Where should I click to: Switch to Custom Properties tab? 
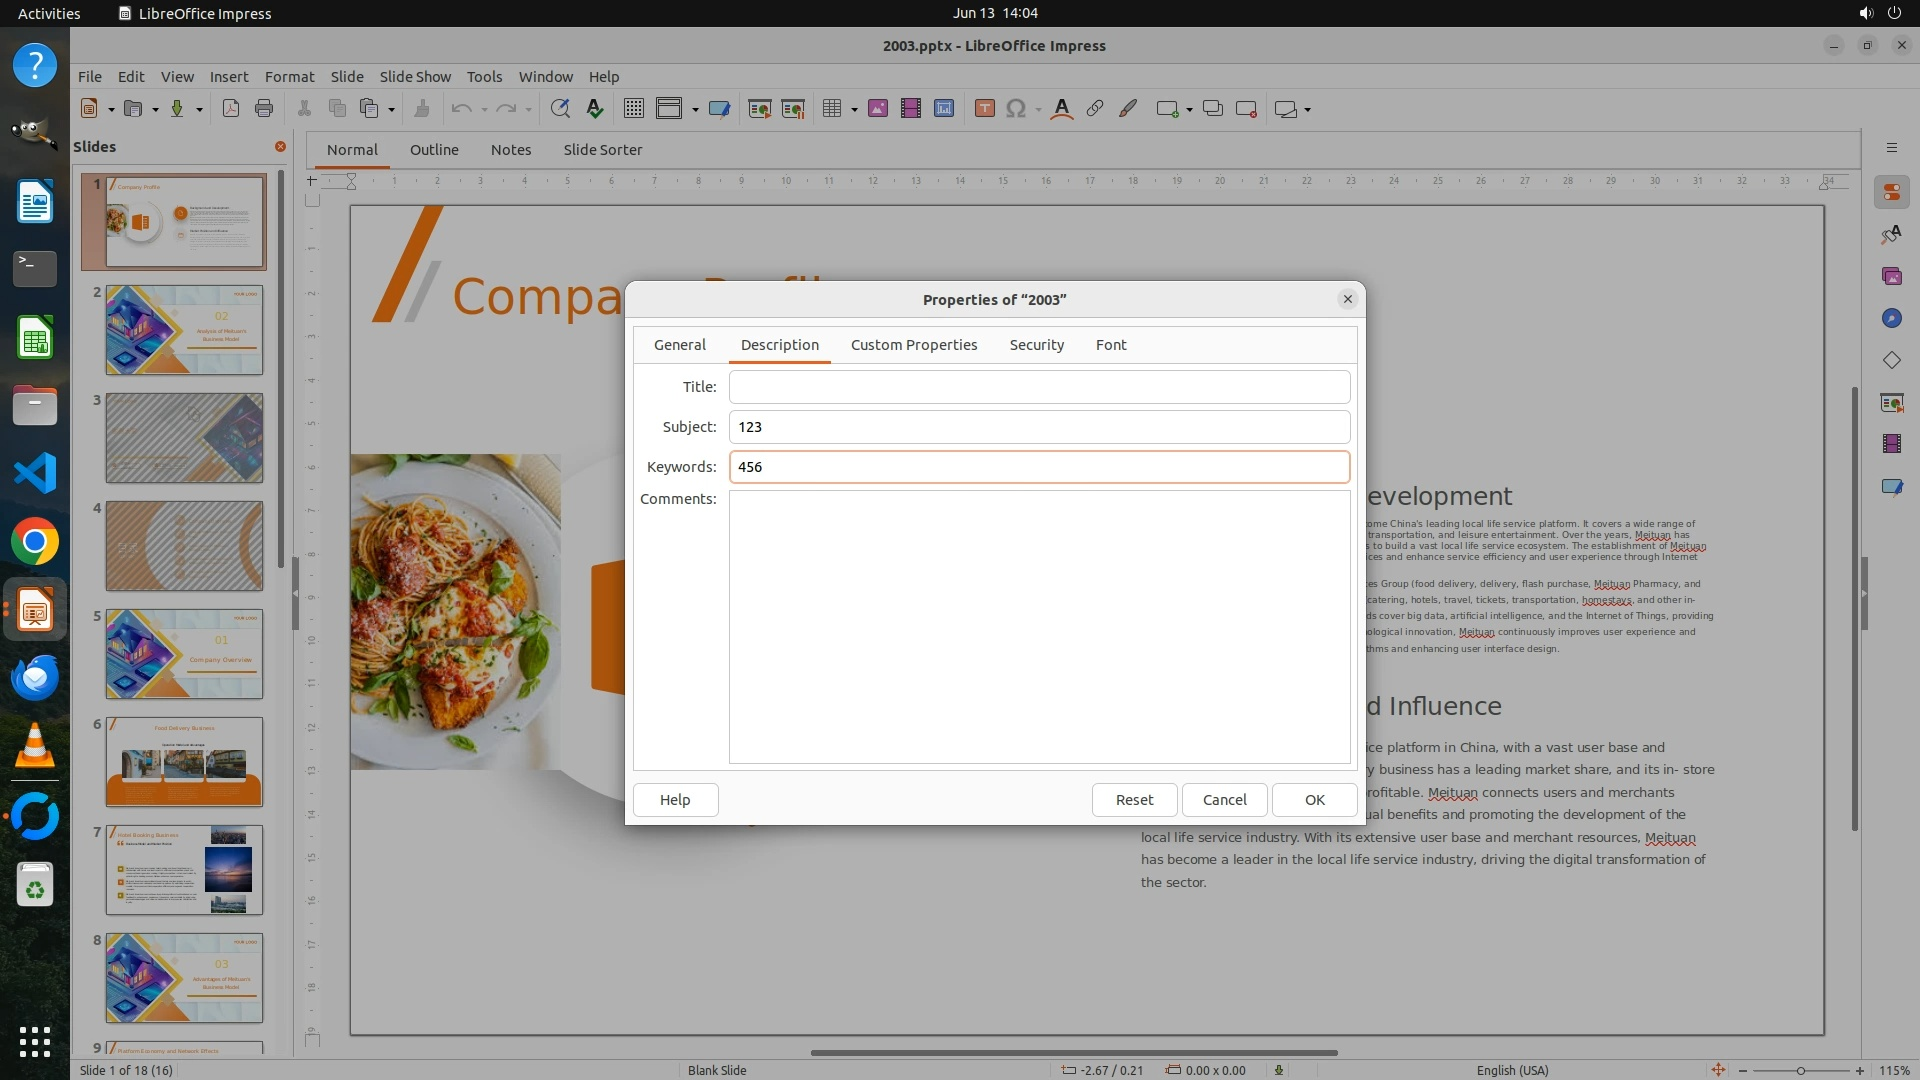[913, 345]
